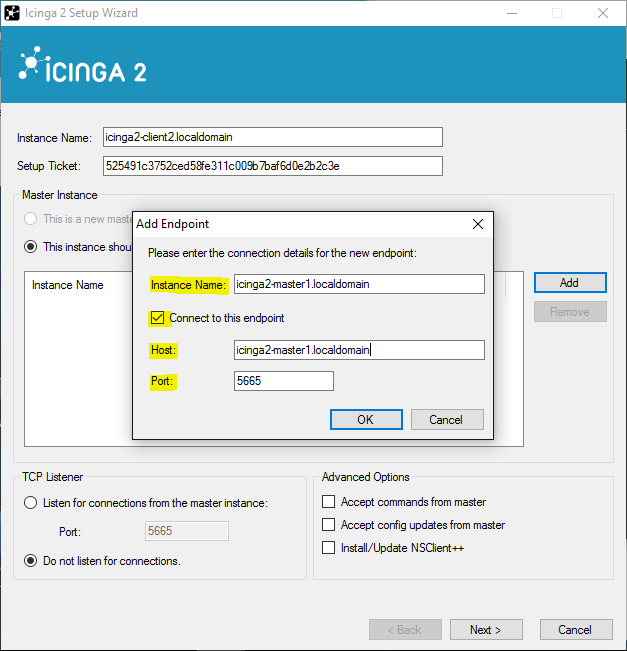The width and height of the screenshot is (627, 651).
Task: Toggle Connect to this endpoint checkbox
Action: tap(157, 318)
